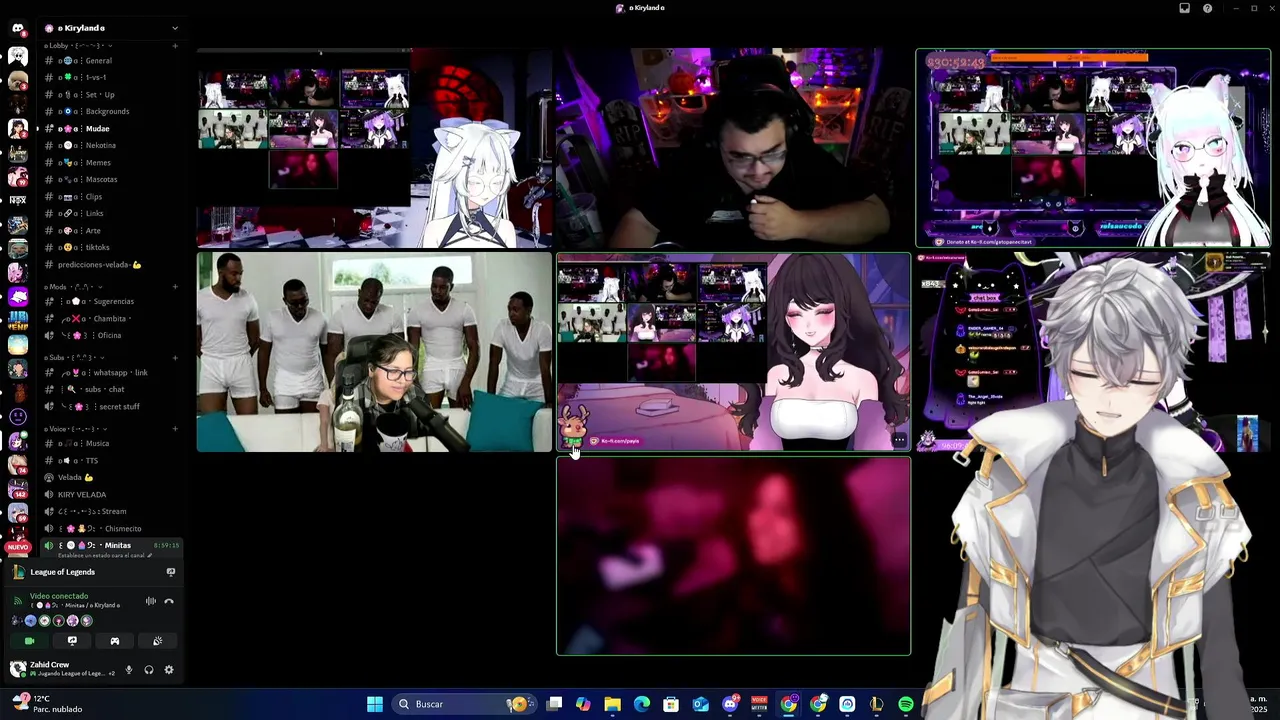Open Discord help icon in title bar

(1208, 8)
